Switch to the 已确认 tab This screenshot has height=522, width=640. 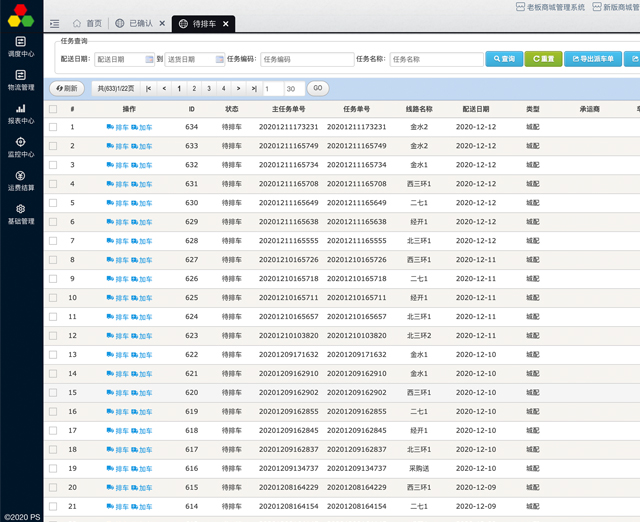[139, 23]
